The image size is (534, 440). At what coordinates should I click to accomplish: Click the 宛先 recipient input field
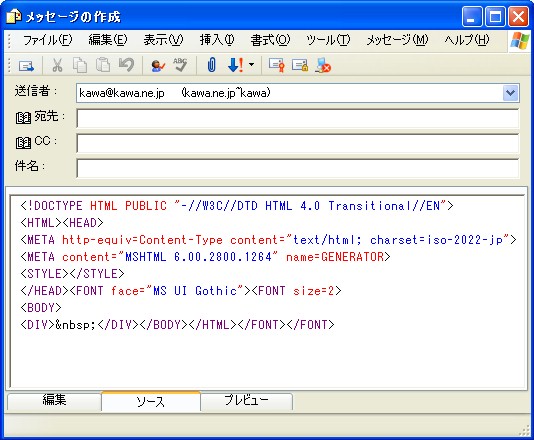click(298, 118)
